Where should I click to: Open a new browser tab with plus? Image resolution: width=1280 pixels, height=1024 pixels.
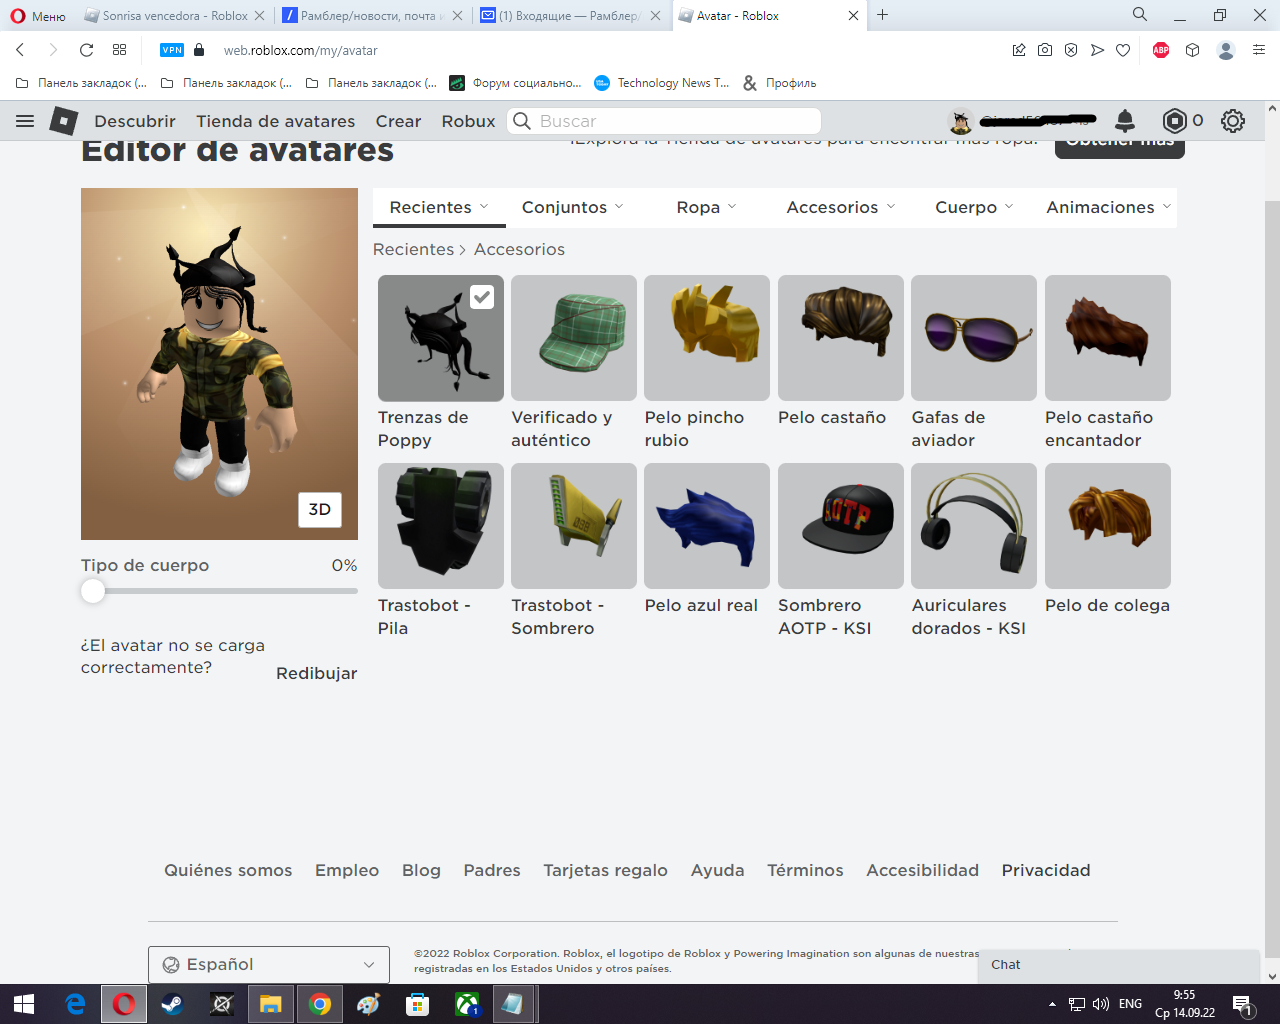pos(882,15)
